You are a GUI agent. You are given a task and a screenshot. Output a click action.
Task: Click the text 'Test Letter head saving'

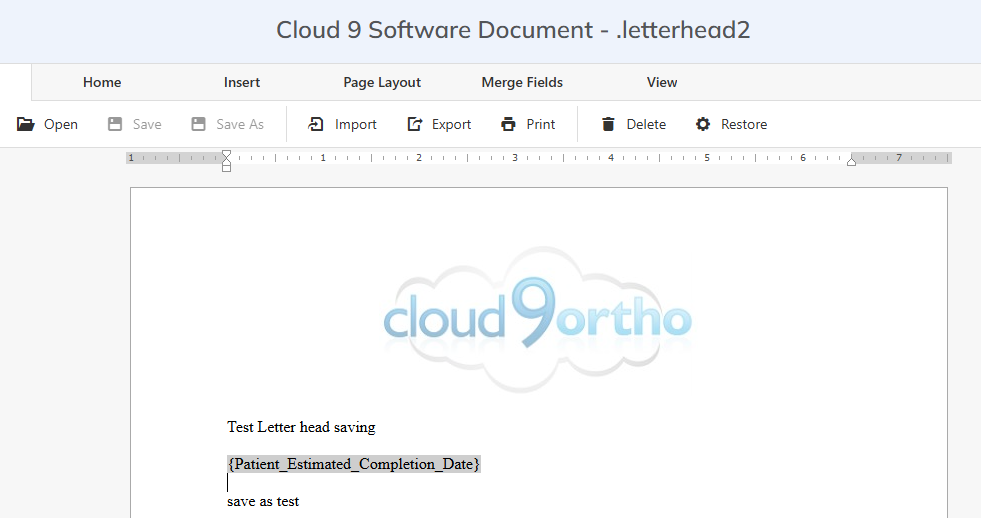[x=301, y=427]
